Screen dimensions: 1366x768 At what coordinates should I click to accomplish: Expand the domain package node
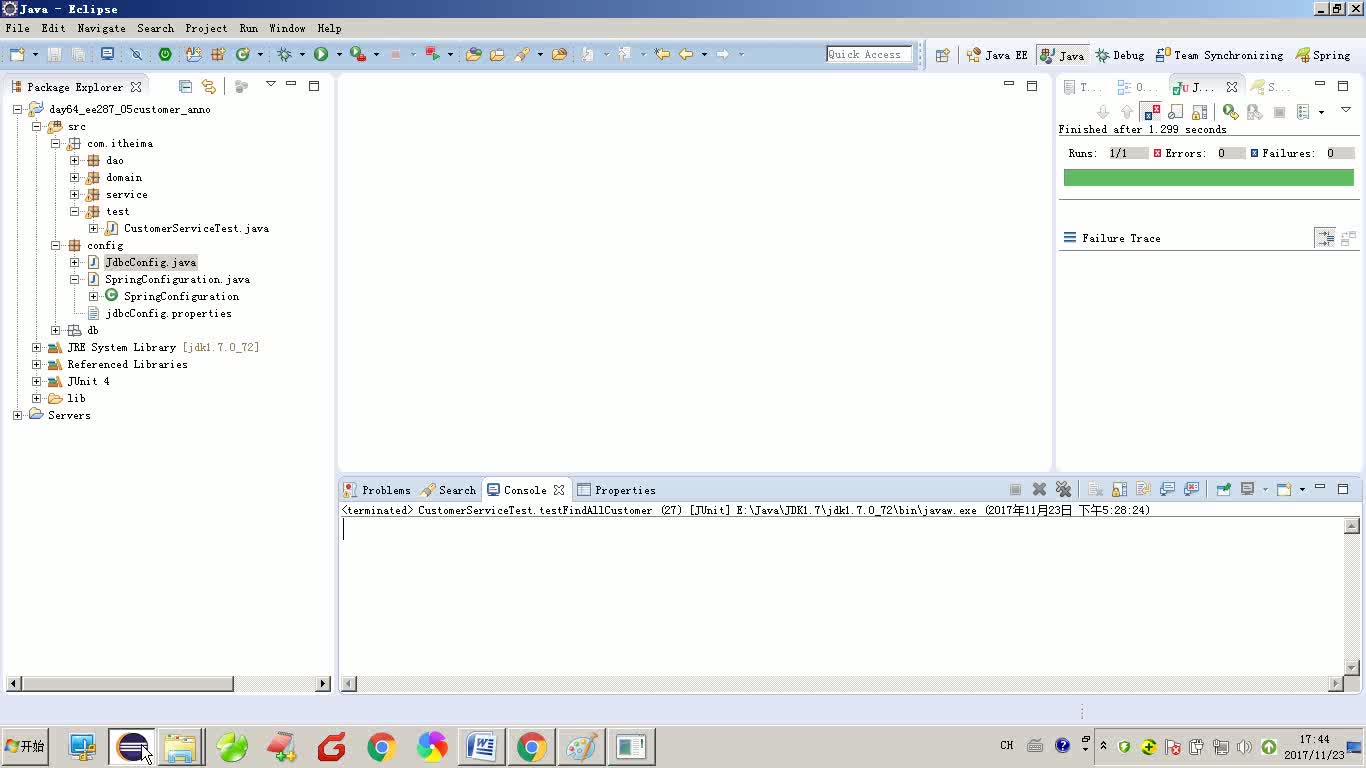point(74,177)
